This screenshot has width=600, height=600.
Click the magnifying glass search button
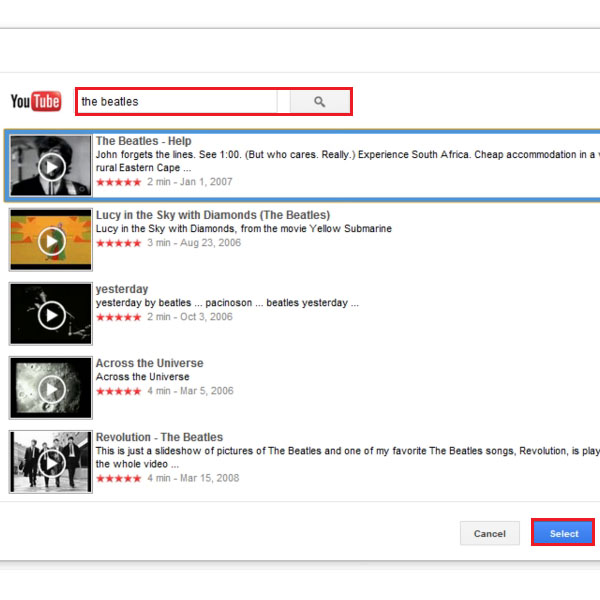(x=320, y=101)
